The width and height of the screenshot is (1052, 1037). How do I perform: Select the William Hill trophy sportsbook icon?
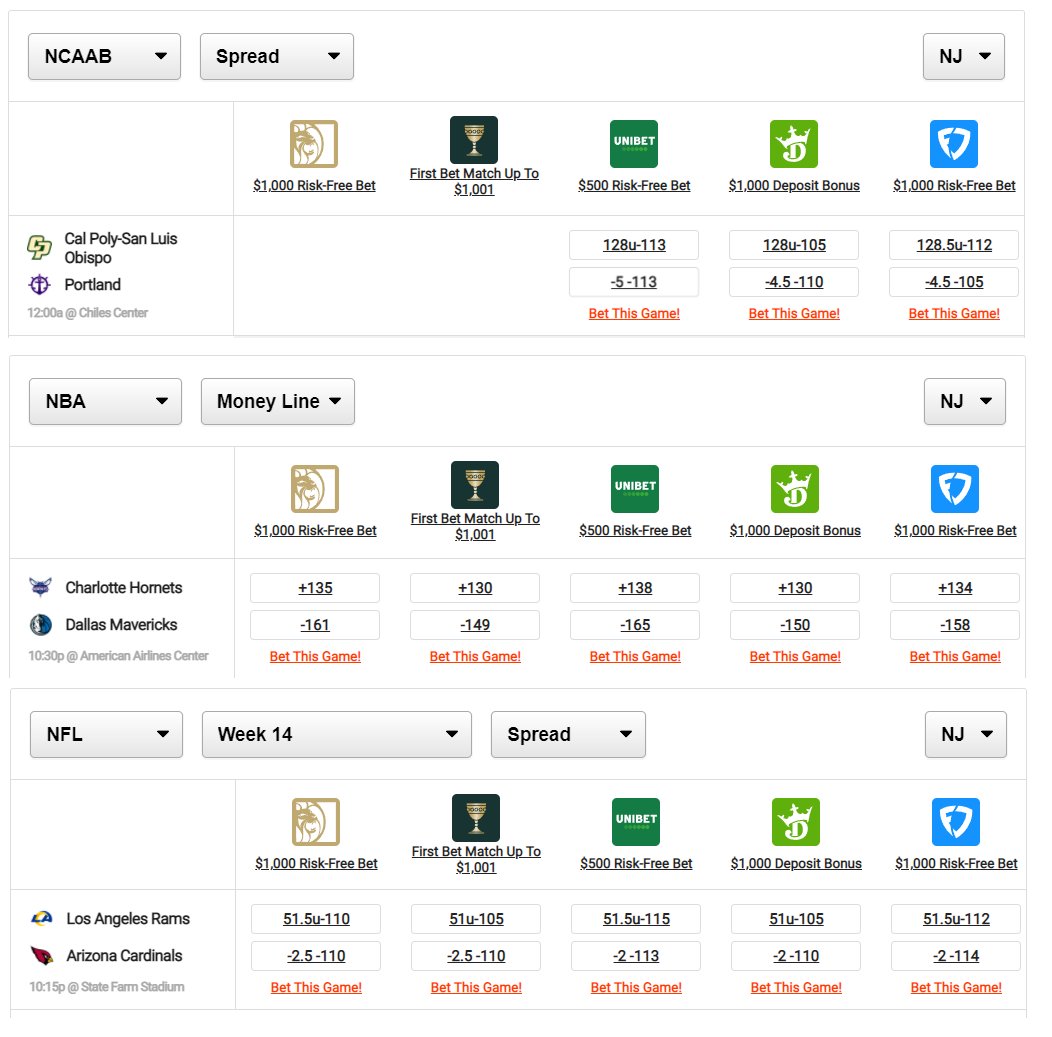tap(474, 140)
